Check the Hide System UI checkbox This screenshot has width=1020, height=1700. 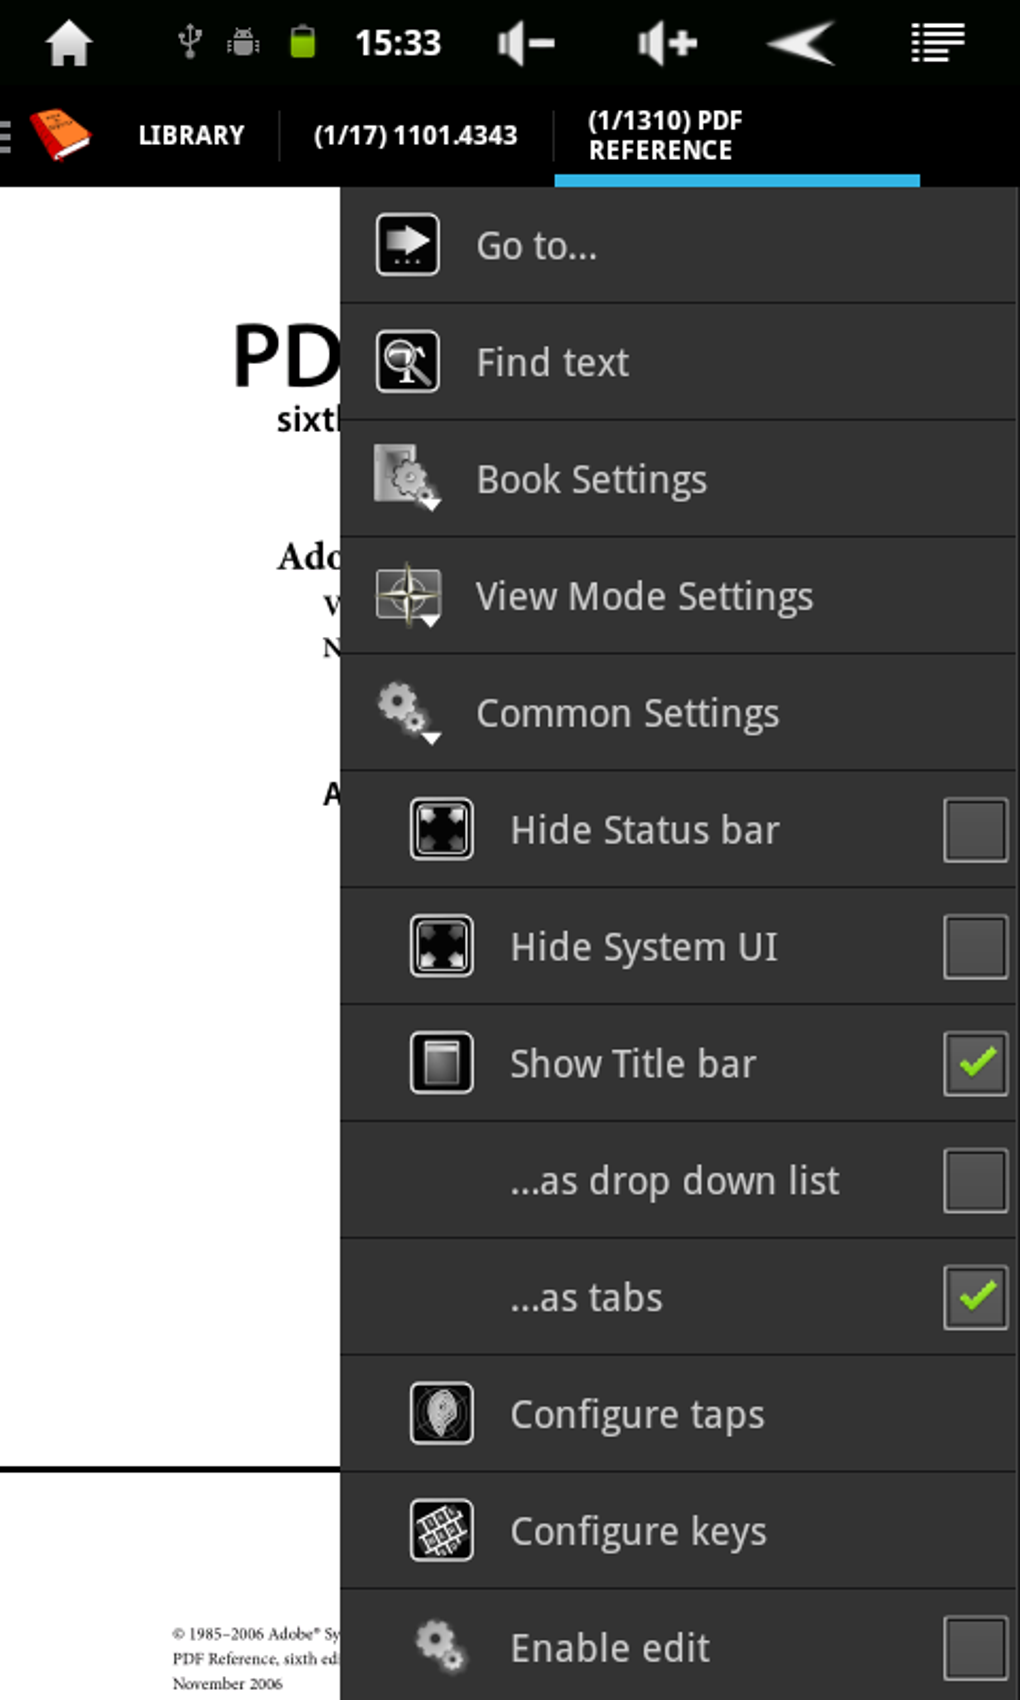coord(975,947)
